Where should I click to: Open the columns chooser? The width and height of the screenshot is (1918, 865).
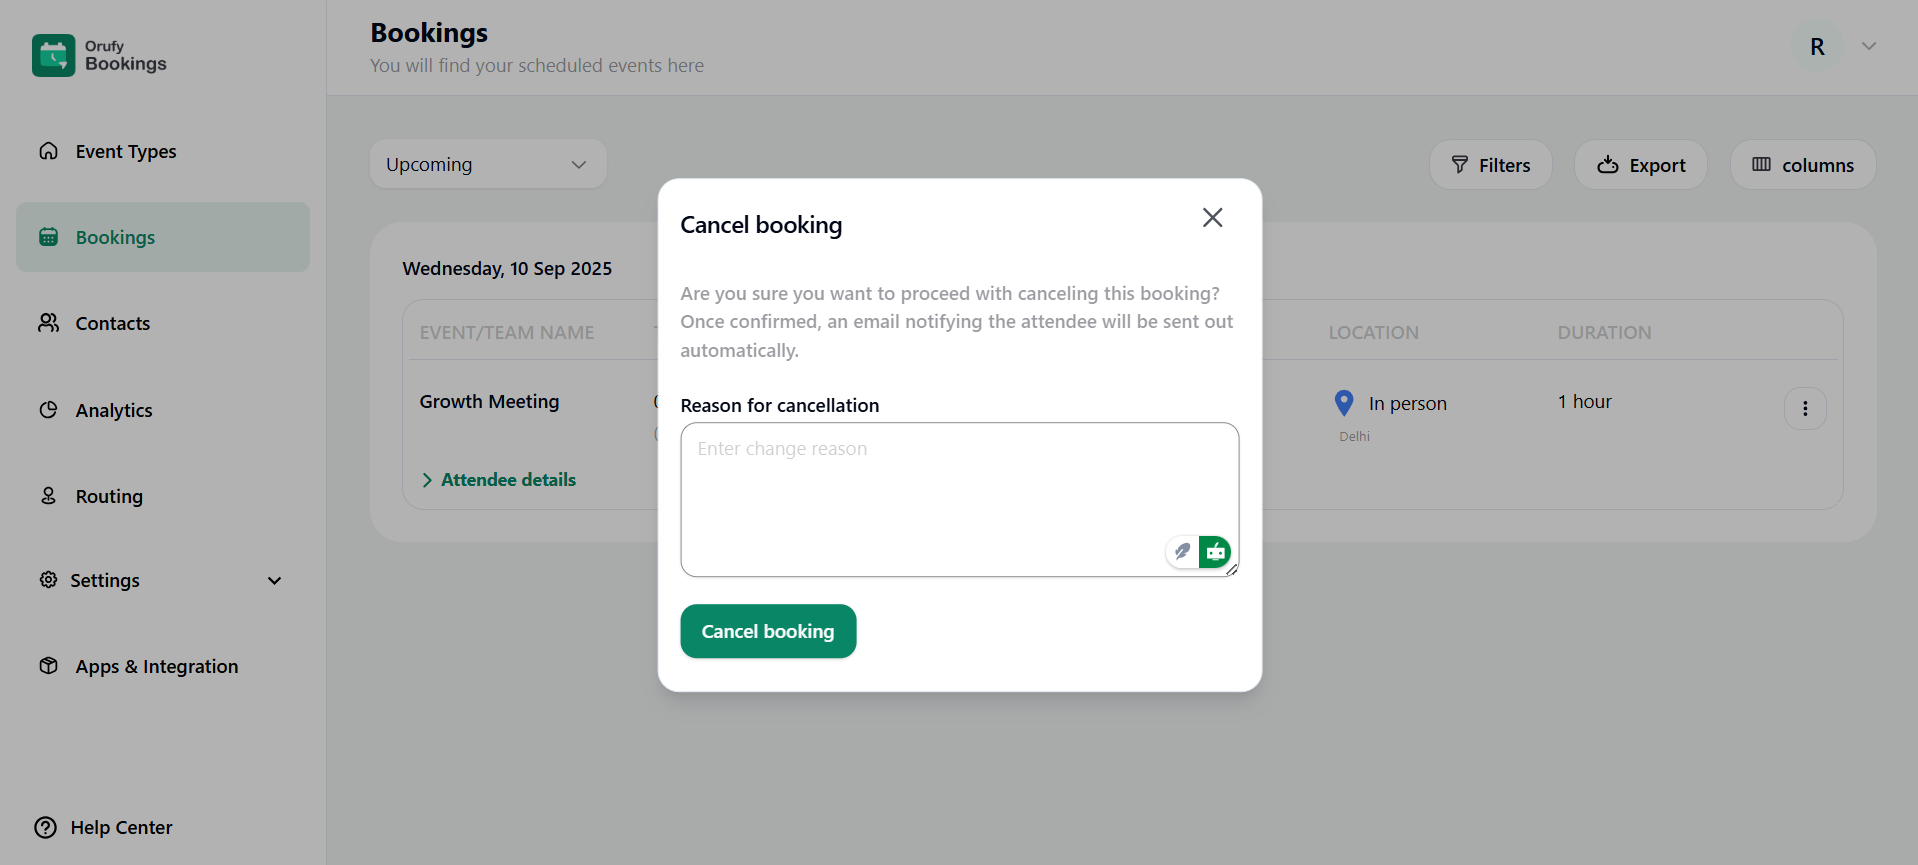click(x=1802, y=165)
